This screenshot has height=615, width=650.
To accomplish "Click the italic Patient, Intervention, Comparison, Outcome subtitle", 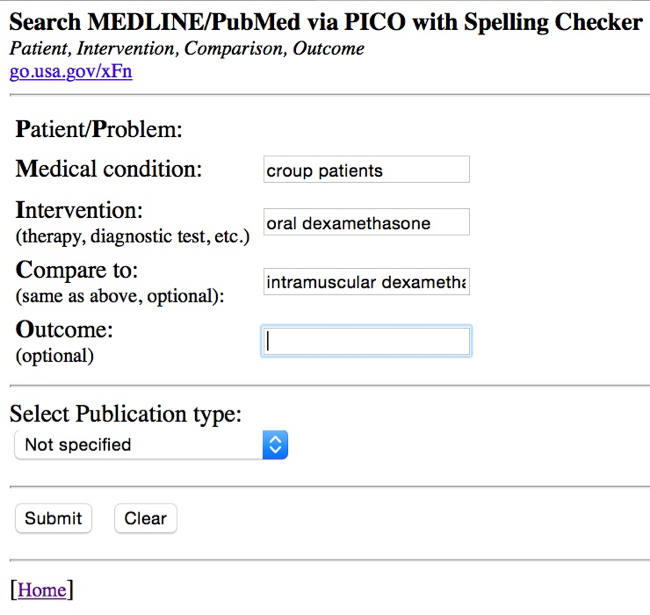I will pyautogui.click(x=186, y=48).
